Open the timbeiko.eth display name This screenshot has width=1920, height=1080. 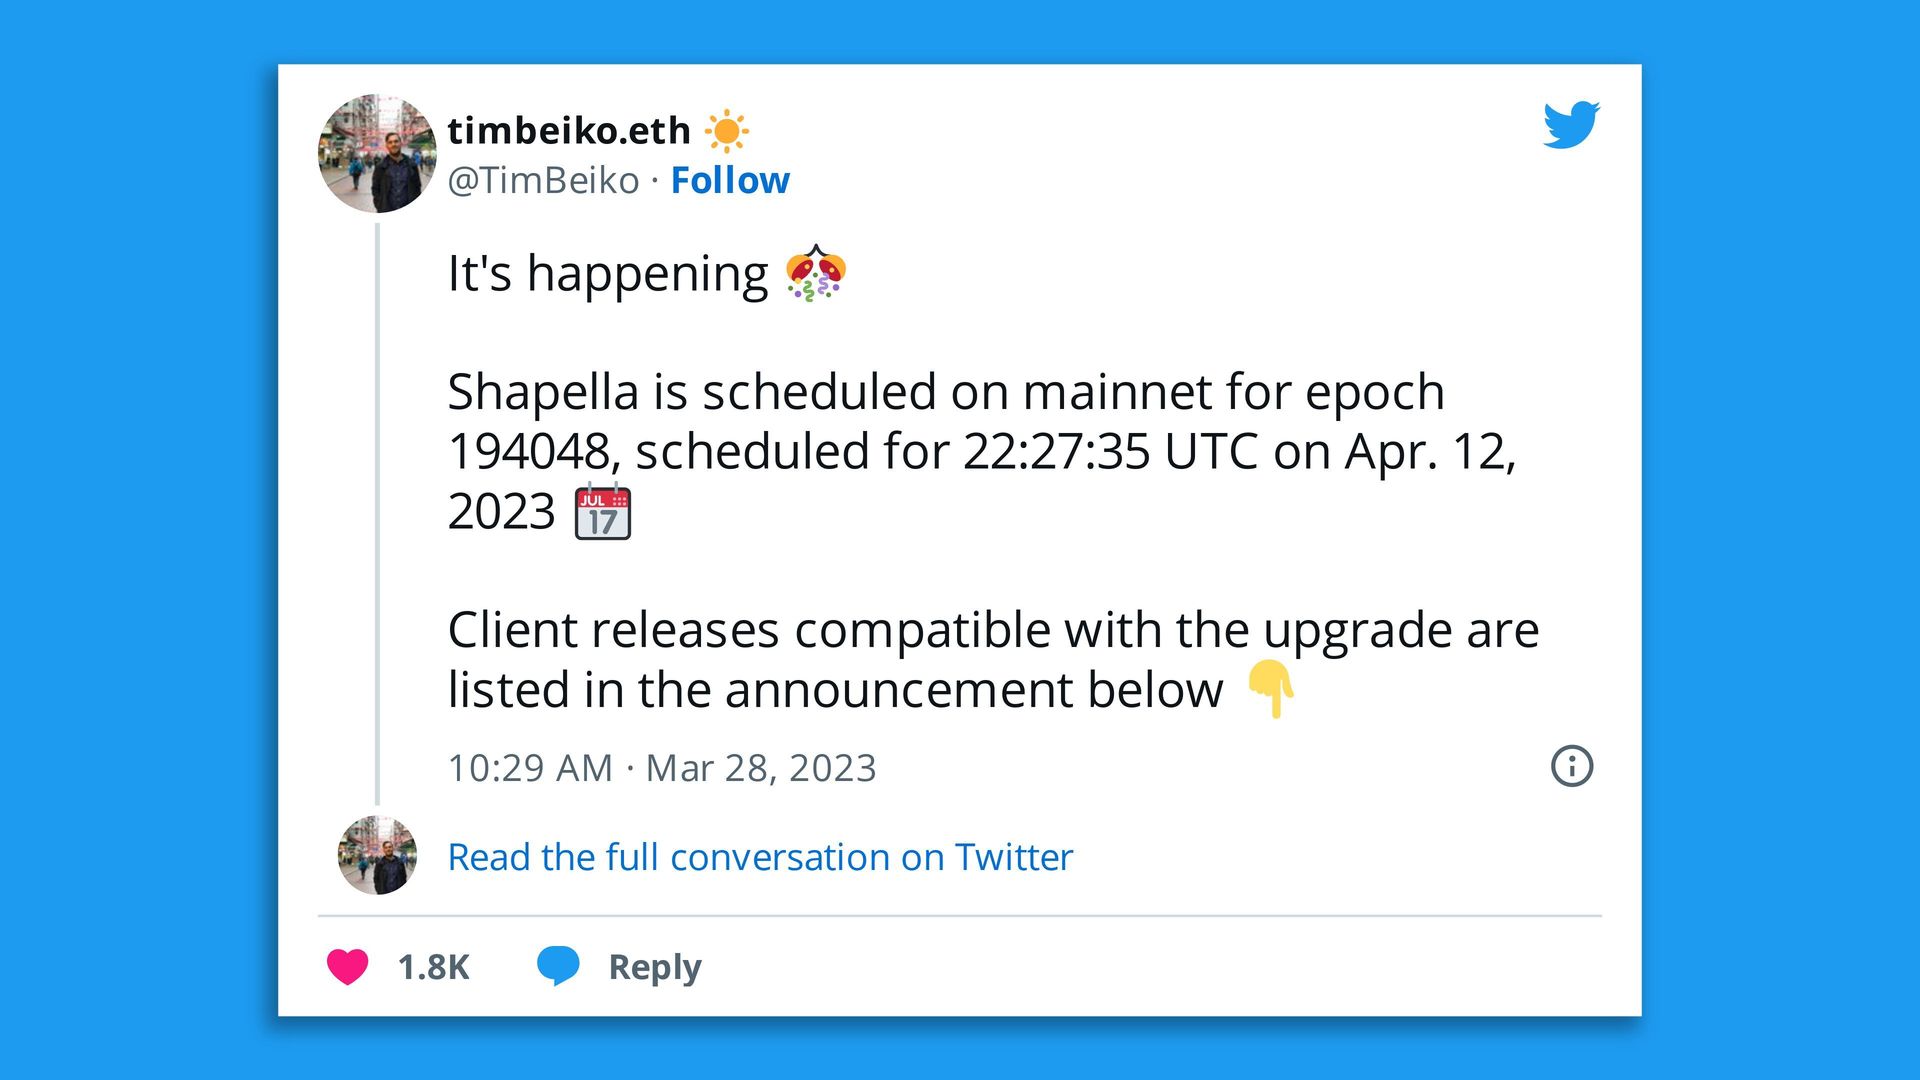pyautogui.click(x=569, y=130)
